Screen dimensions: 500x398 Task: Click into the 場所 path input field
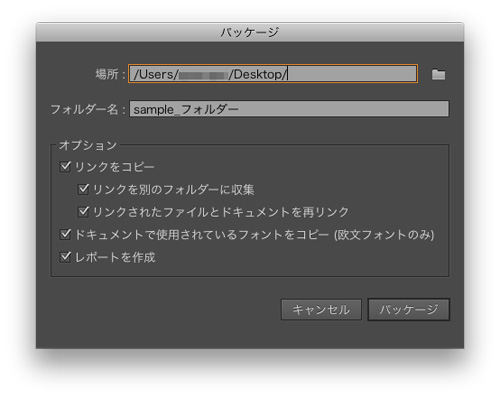273,74
